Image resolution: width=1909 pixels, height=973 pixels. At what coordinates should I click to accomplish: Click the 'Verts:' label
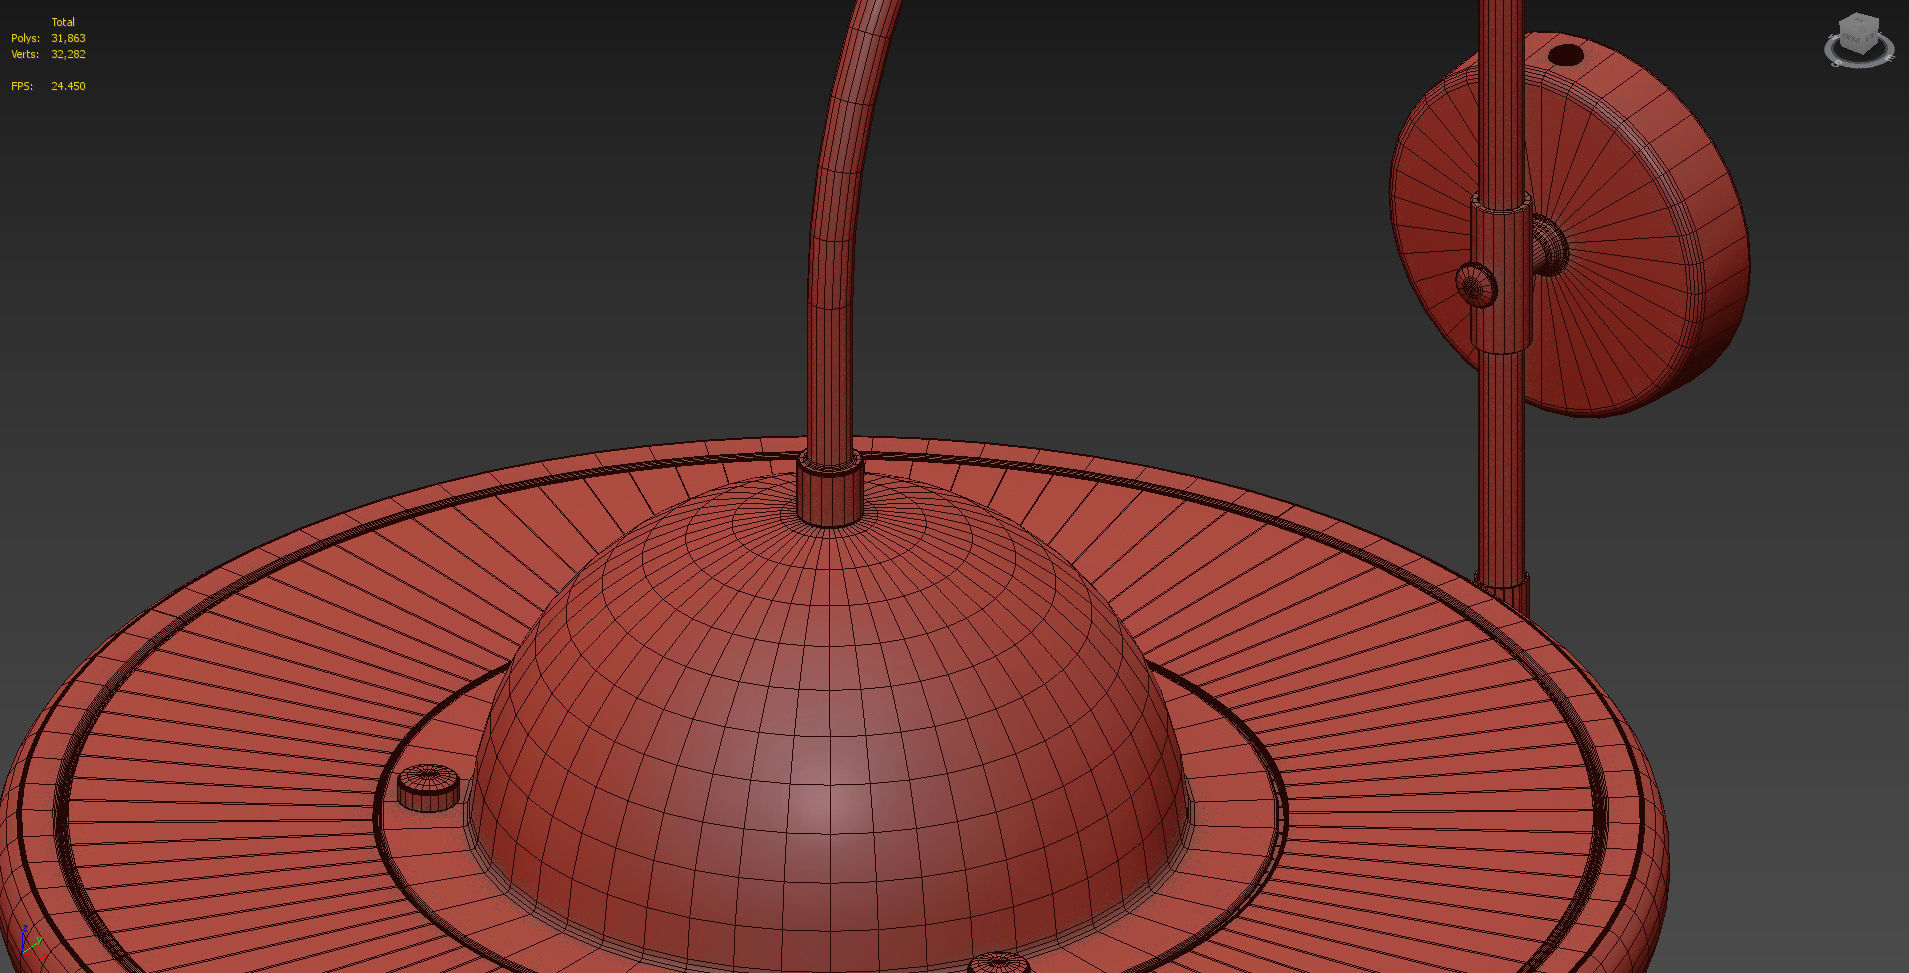tap(25, 54)
